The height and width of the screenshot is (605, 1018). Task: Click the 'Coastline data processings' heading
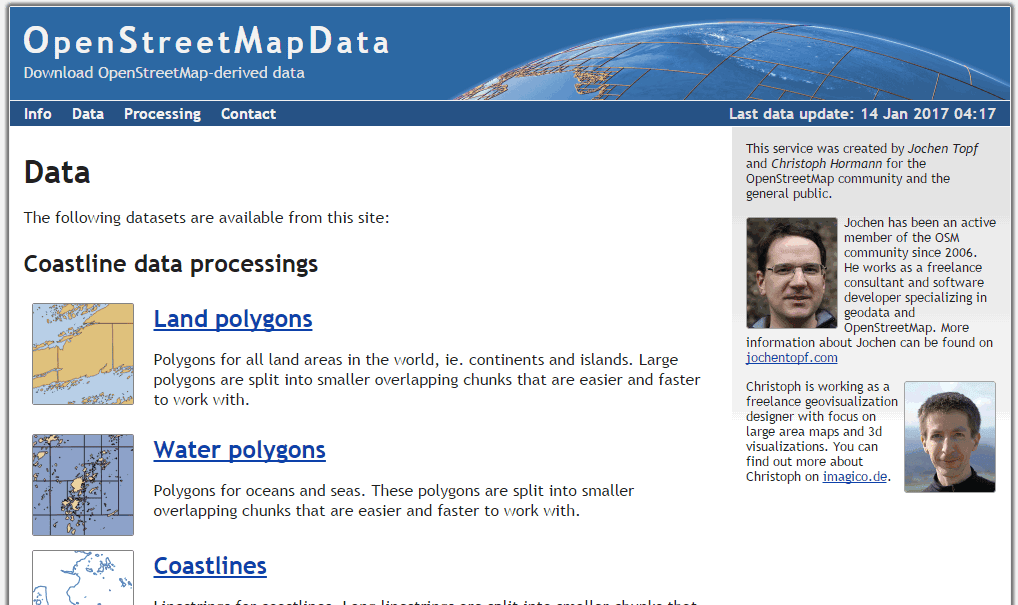point(171,264)
